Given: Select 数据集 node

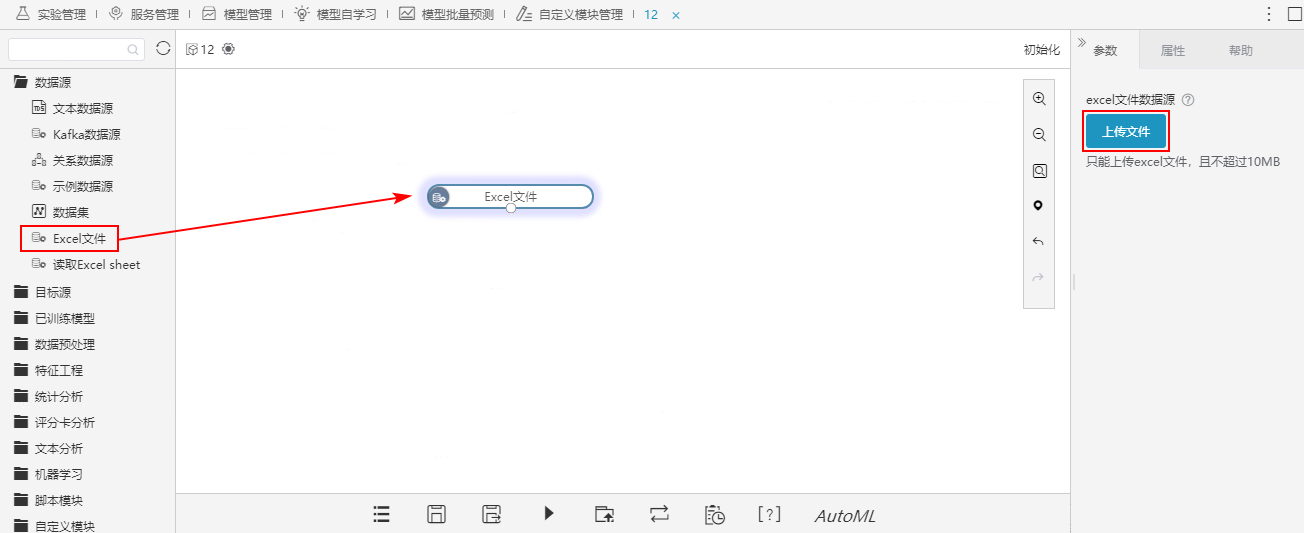Looking at the screenshot, I should coord(61,212).
